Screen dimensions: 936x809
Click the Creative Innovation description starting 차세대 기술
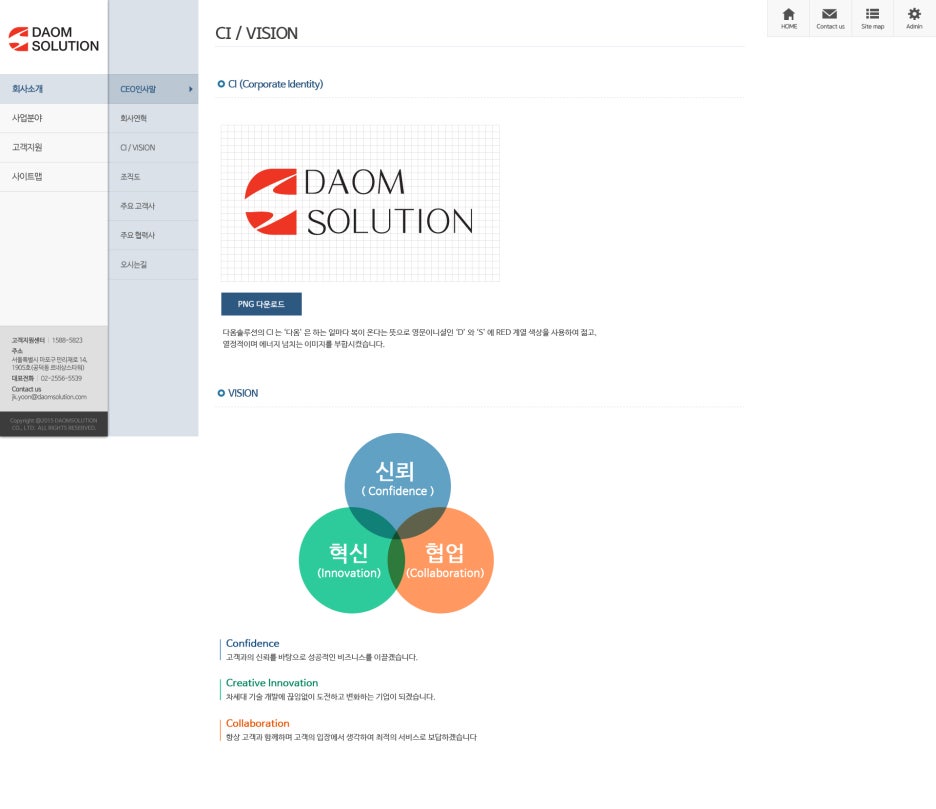click(x=330, y=697)
